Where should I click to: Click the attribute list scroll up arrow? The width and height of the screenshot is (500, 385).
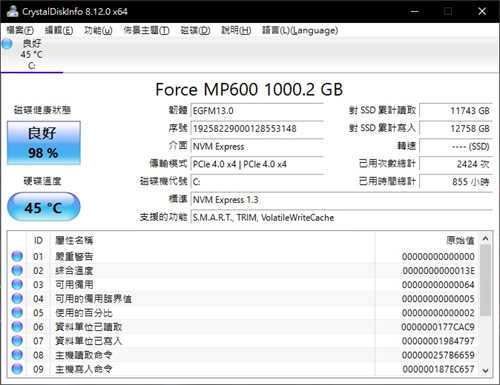(486, 238)
